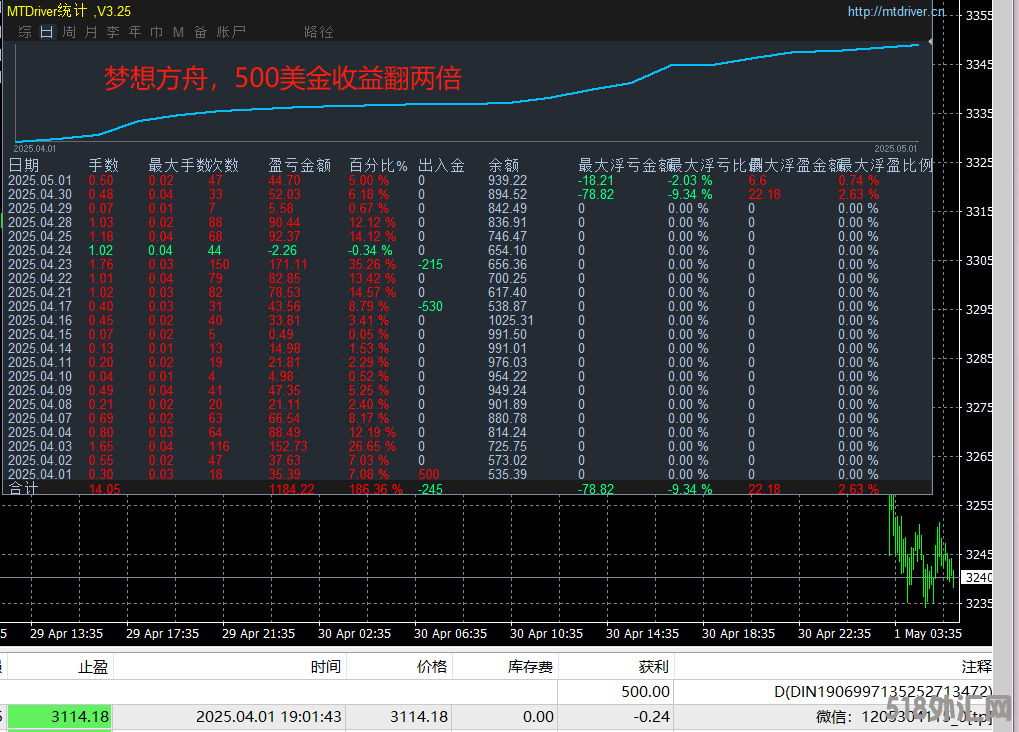
Task: Click max floating loss -18.21
Action: [596, 180]
